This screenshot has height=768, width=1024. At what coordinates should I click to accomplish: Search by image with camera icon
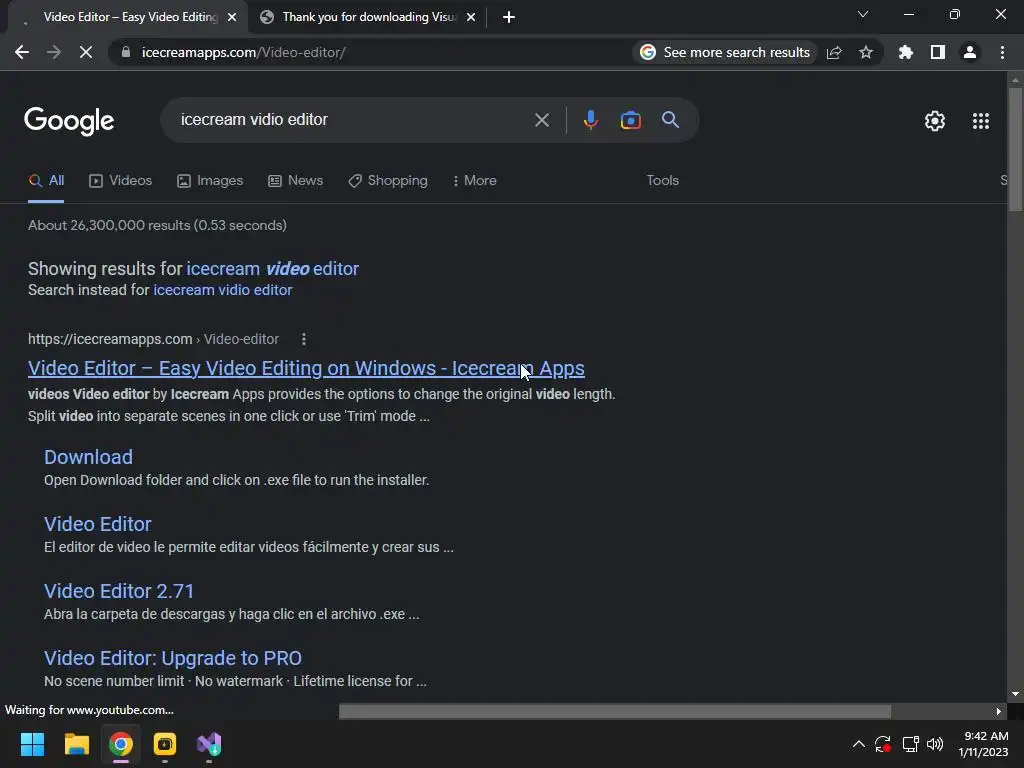coord(631,120)
